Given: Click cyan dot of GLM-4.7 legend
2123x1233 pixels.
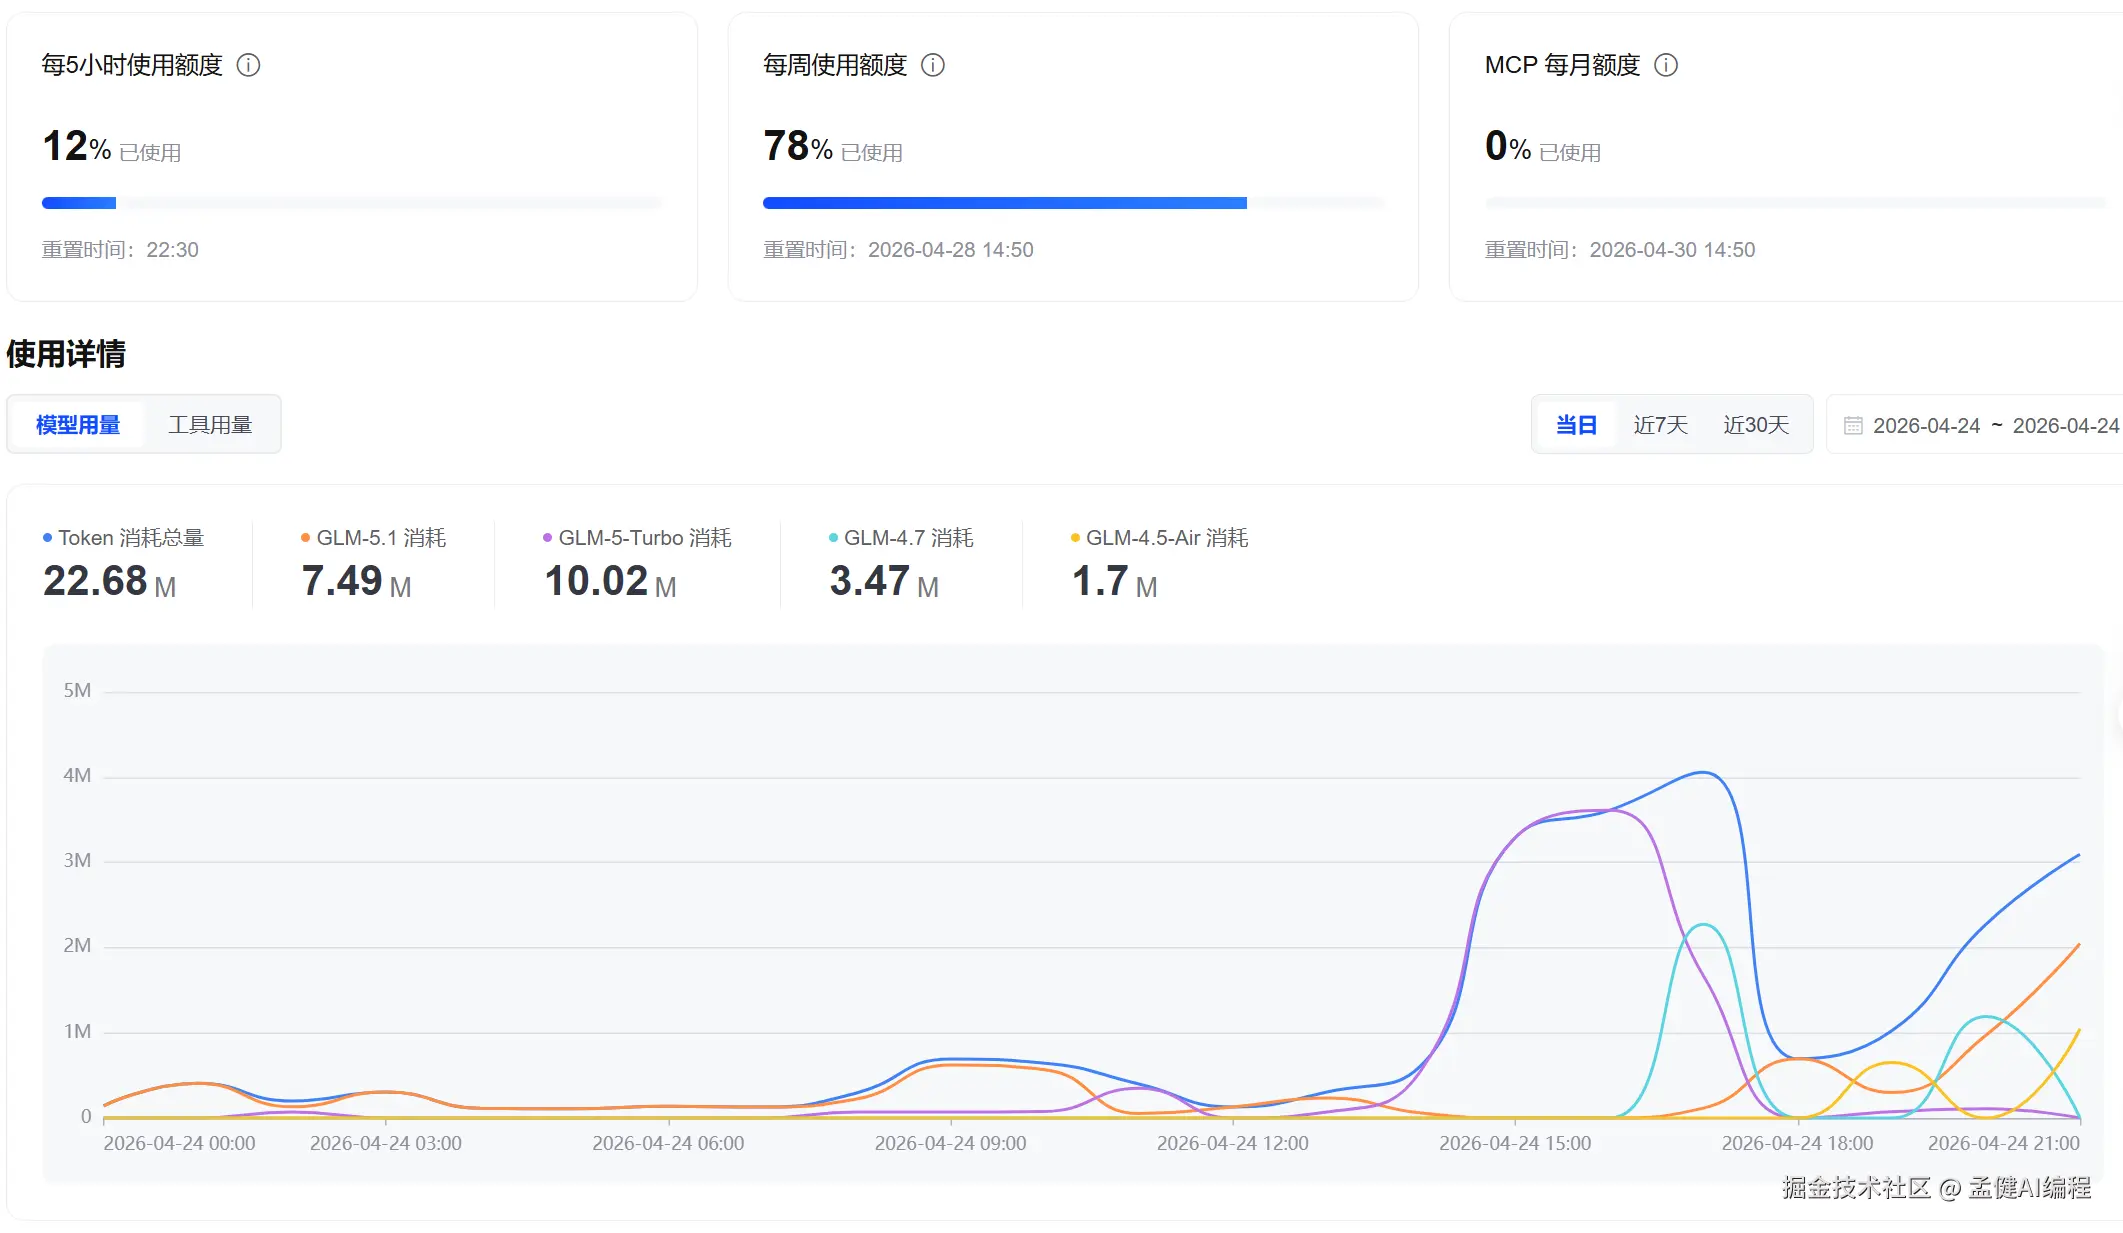Looking at the screenshot, I should click(833, 538).
